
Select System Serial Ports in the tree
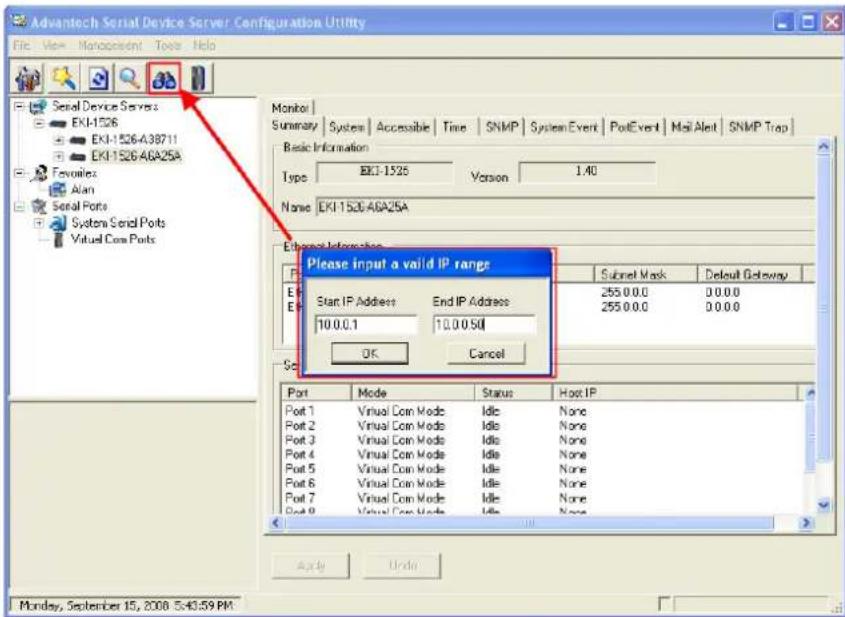[119, 223]
